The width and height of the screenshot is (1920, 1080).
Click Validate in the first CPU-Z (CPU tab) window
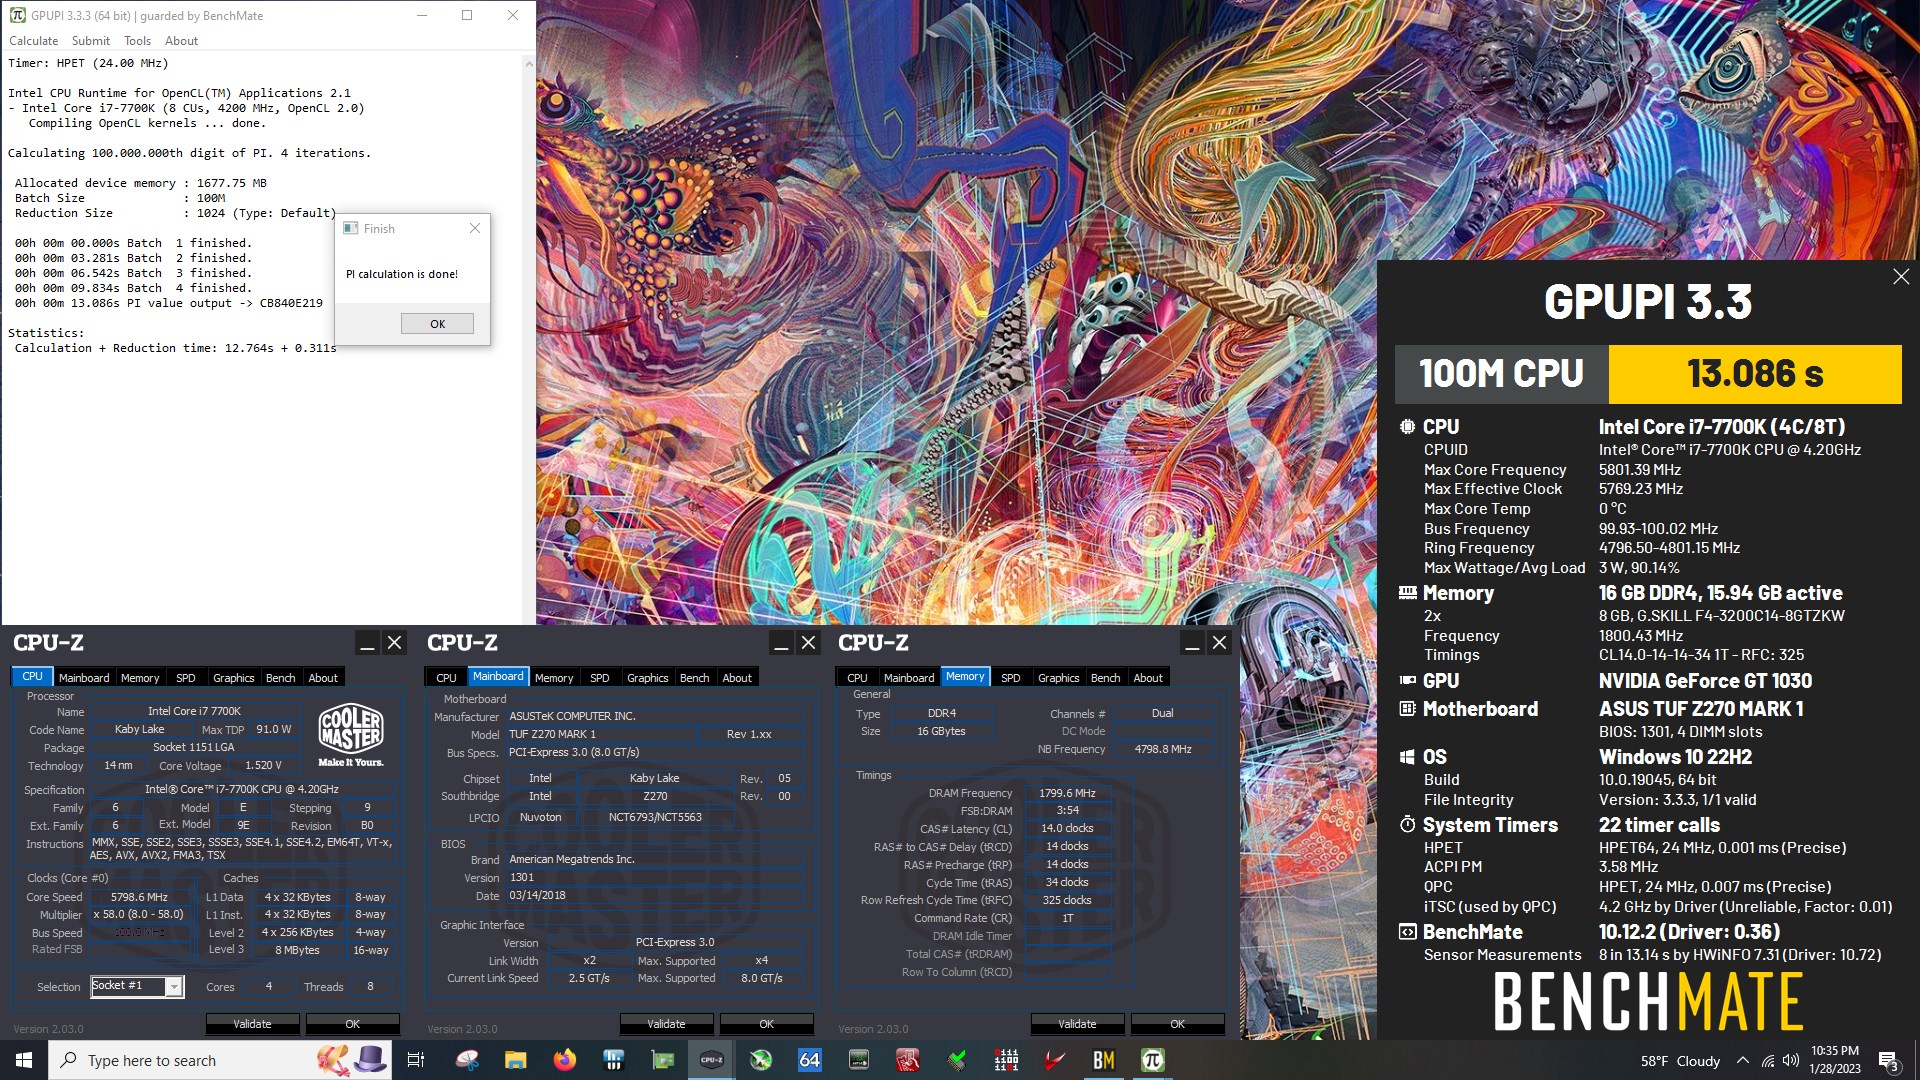pos(252,1024)
